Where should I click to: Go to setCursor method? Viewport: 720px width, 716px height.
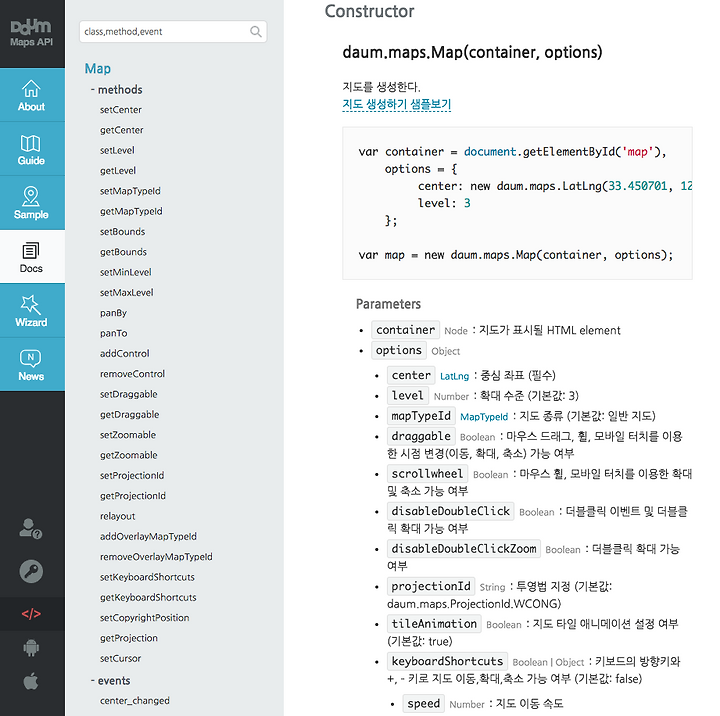(120, 658)
